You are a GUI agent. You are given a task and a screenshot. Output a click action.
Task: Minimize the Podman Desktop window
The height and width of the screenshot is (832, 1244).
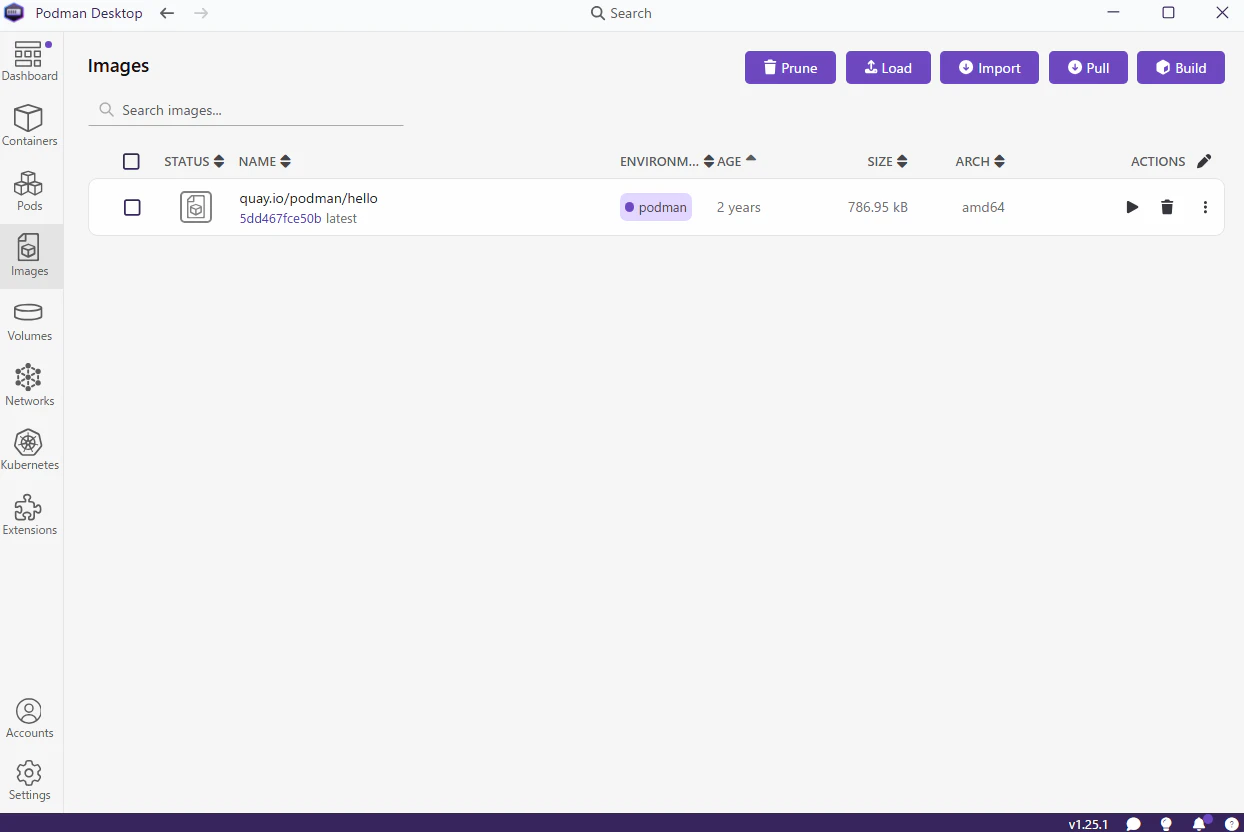1114,13
